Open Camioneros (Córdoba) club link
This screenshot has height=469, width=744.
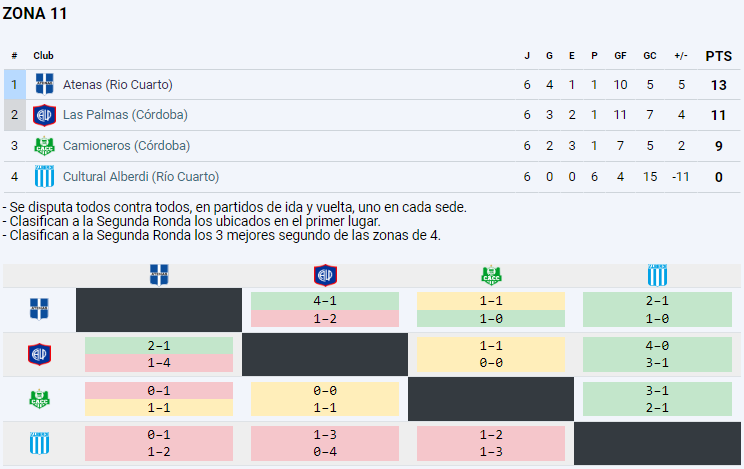pos(126,146)
